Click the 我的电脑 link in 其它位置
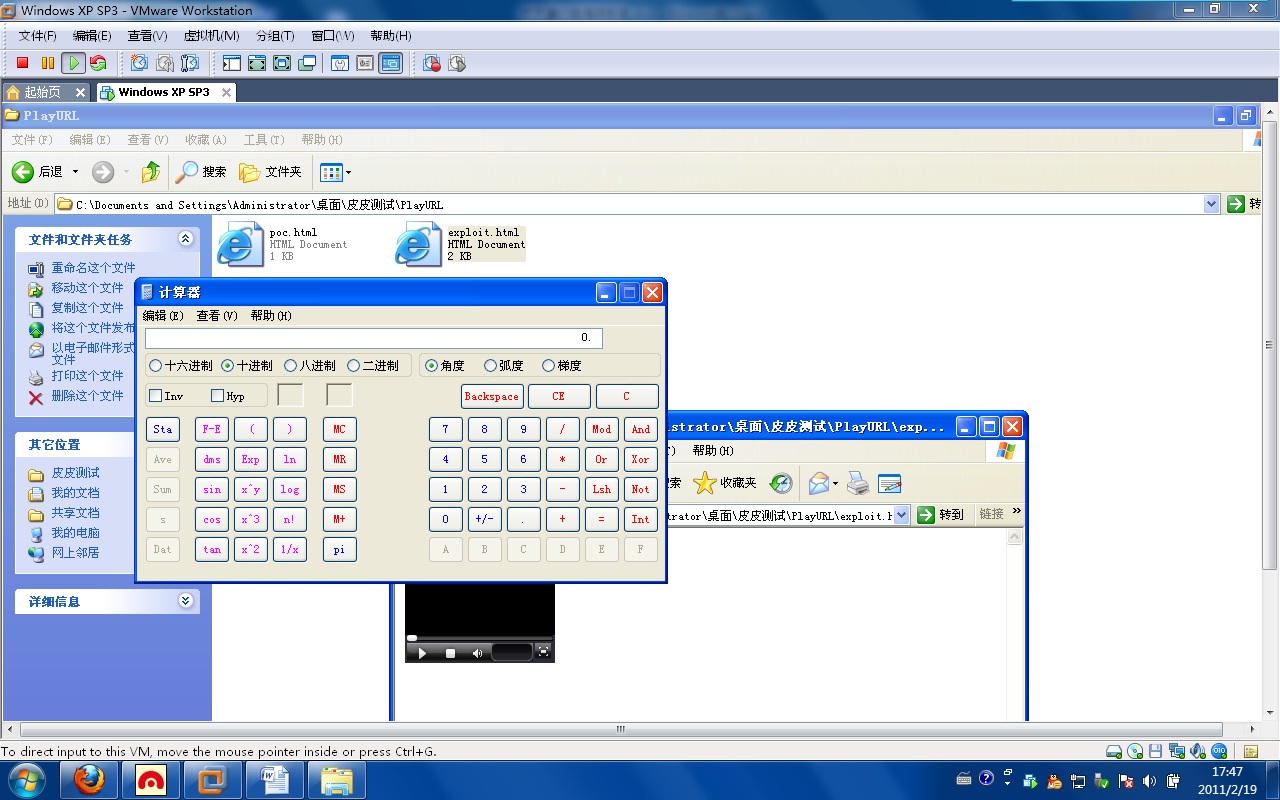This screenshot has width=1280, height=800. (x=75, y=533)
